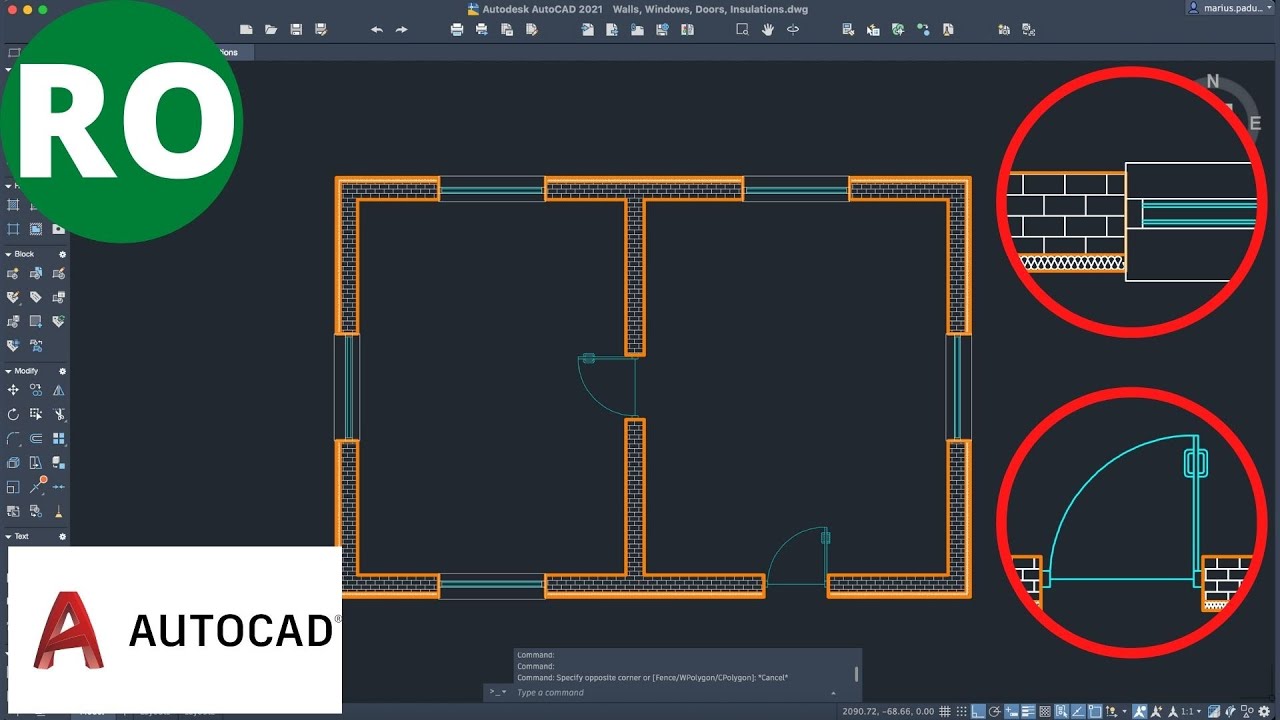Screen dimensions: 1280x720
Task: Click the attribute tag icon in the Block panel
Action: pos(36,297)
